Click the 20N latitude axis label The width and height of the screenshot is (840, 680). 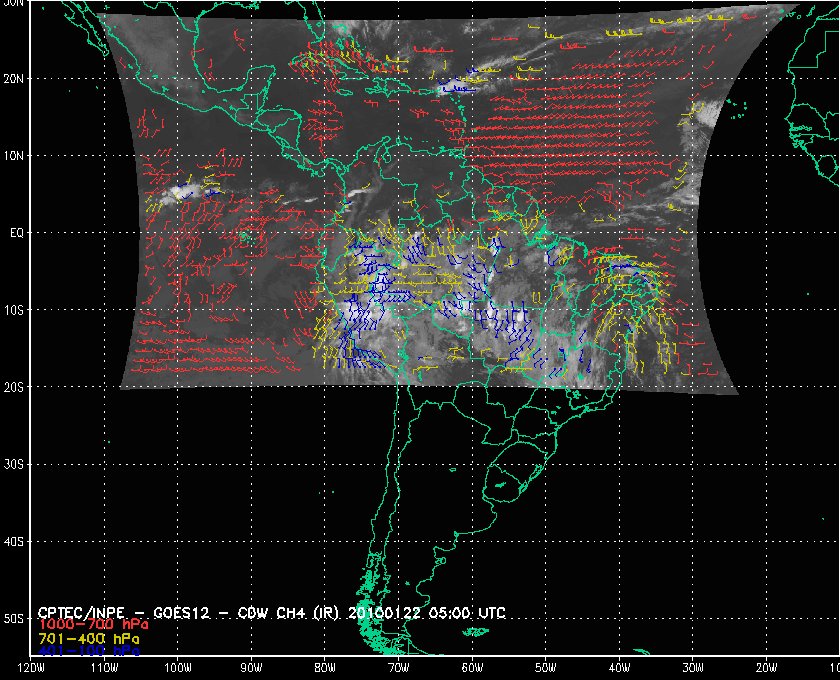tap(13, 78)
